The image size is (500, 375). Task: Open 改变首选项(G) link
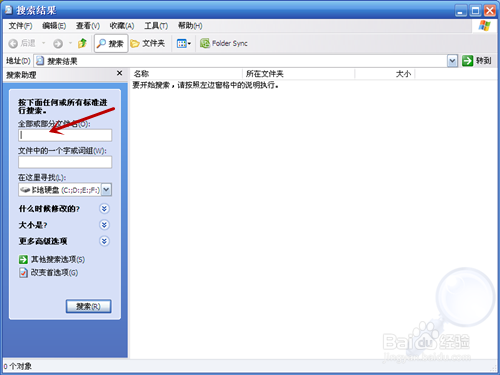pyautogui.click(x=49, y=273)
